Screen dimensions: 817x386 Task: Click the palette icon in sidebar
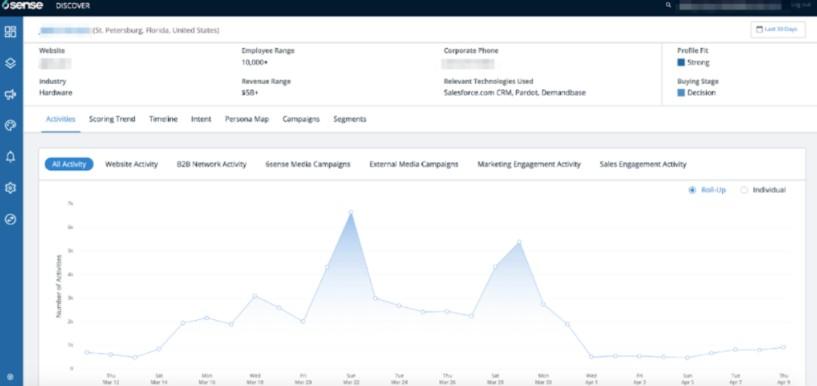pos(10,126)
